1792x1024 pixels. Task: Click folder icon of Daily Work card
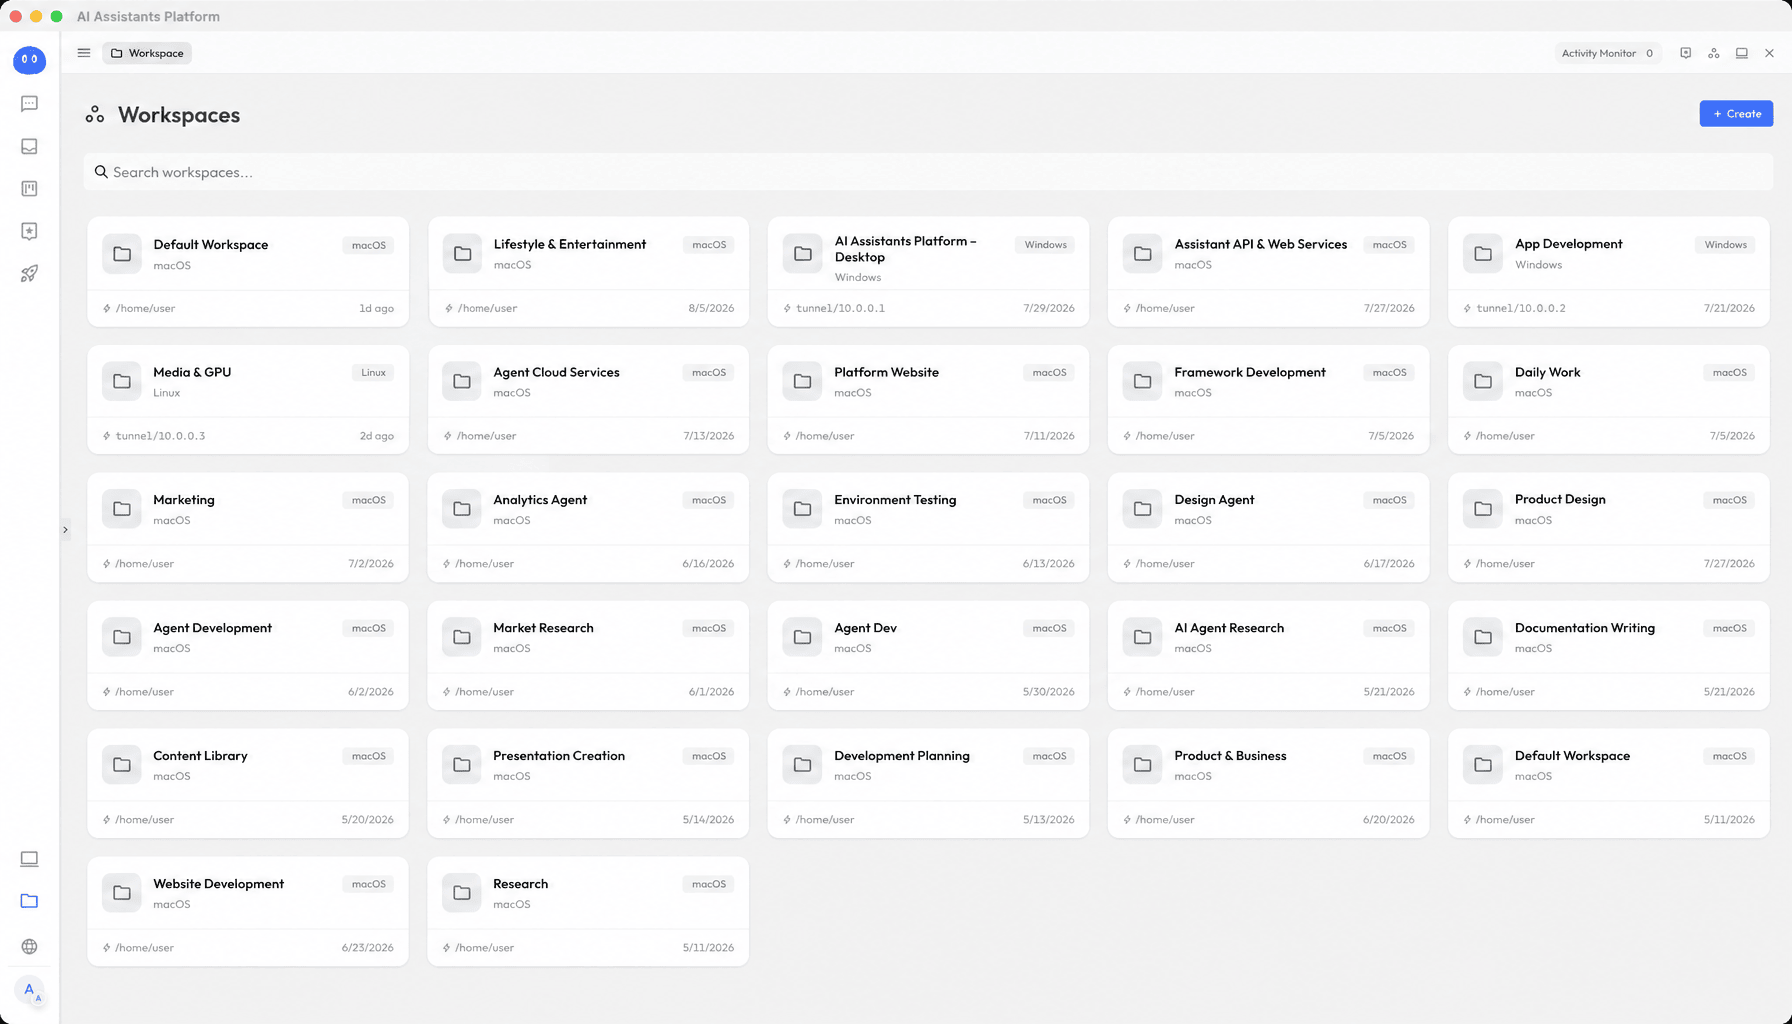coord(1483,381)
